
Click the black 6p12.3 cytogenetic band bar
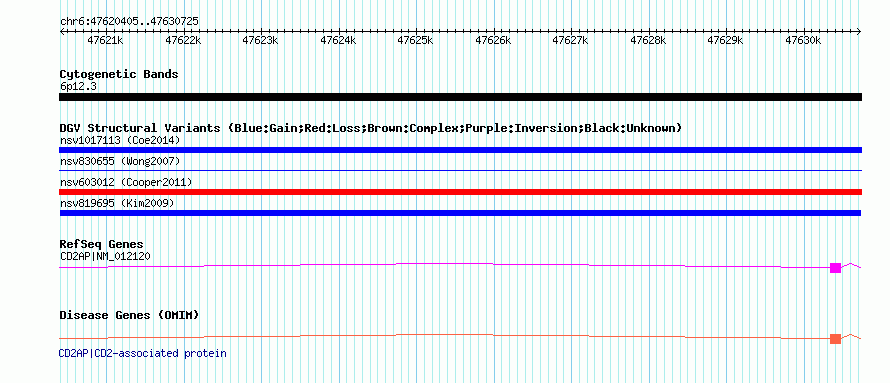tap(460, 97)
